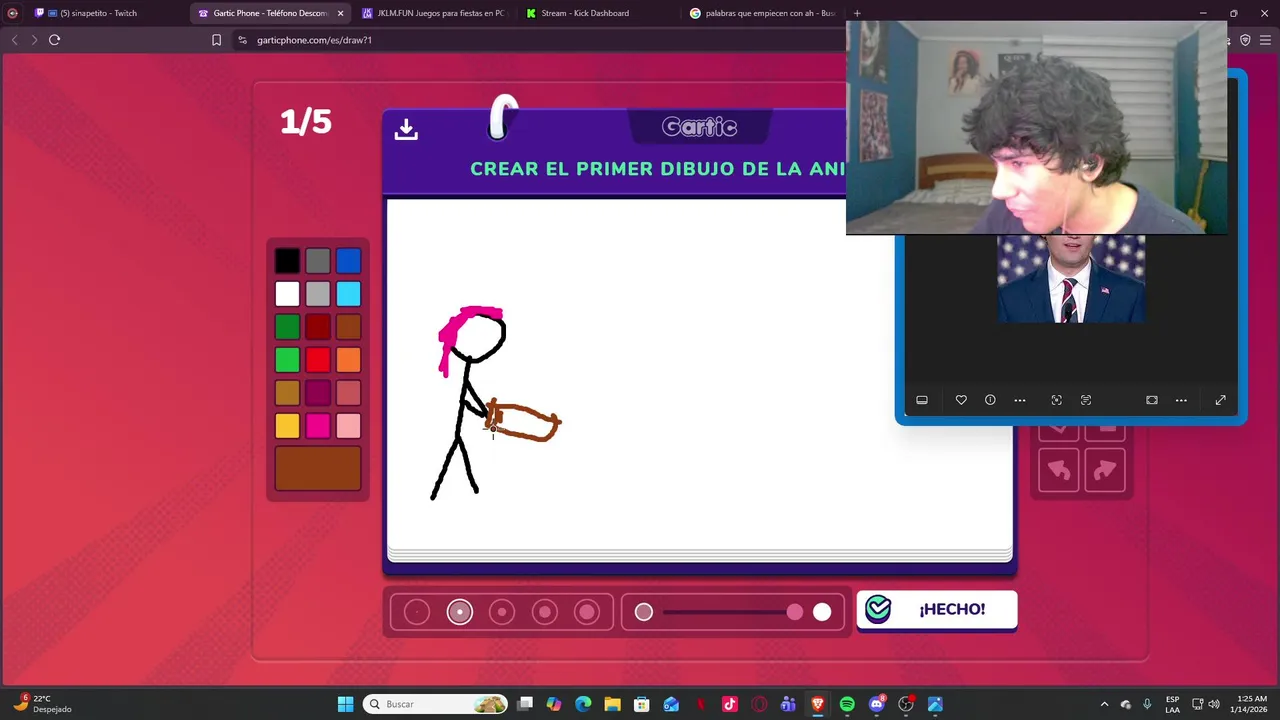1280x720 pixels.
Task: Open the weather widget showing 22°C
Action: 42,704
